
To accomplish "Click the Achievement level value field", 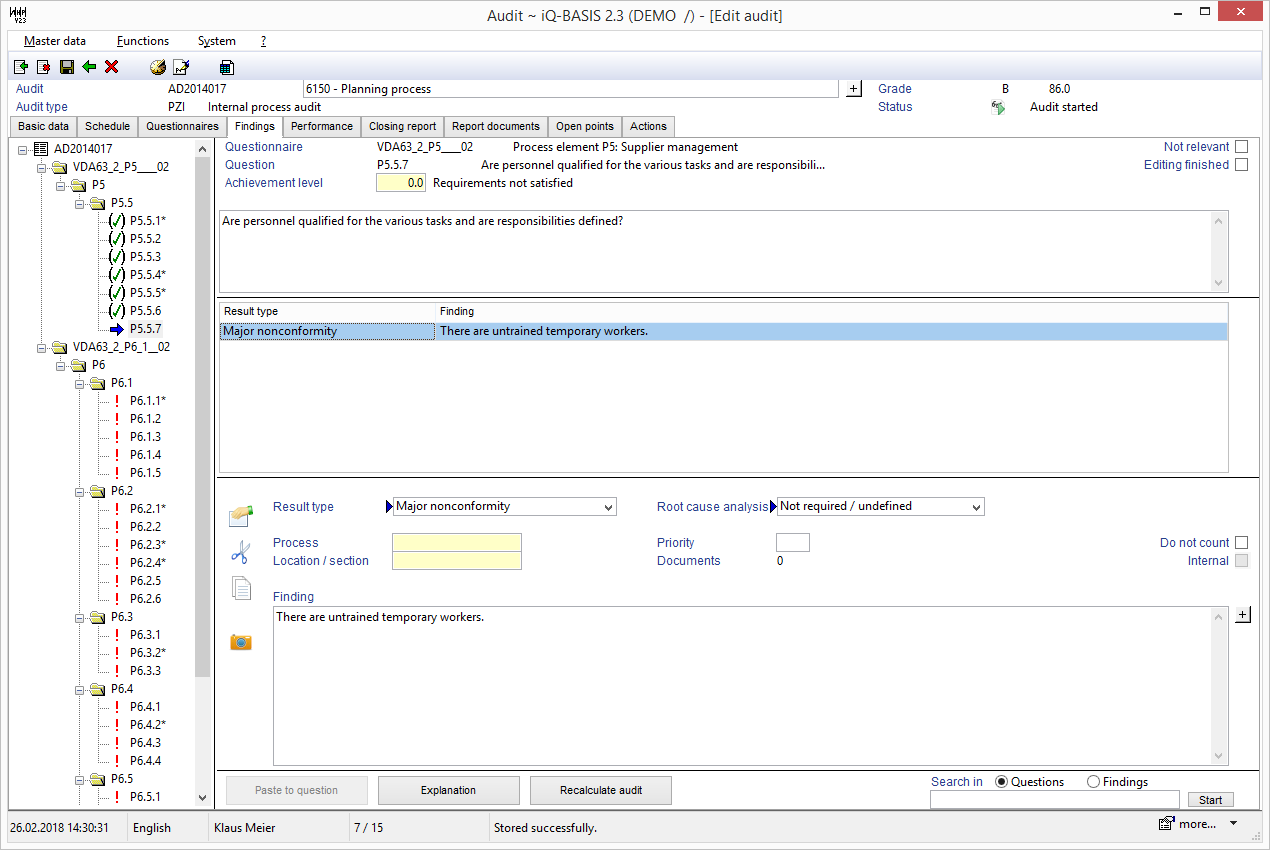I will click(401, 183).
